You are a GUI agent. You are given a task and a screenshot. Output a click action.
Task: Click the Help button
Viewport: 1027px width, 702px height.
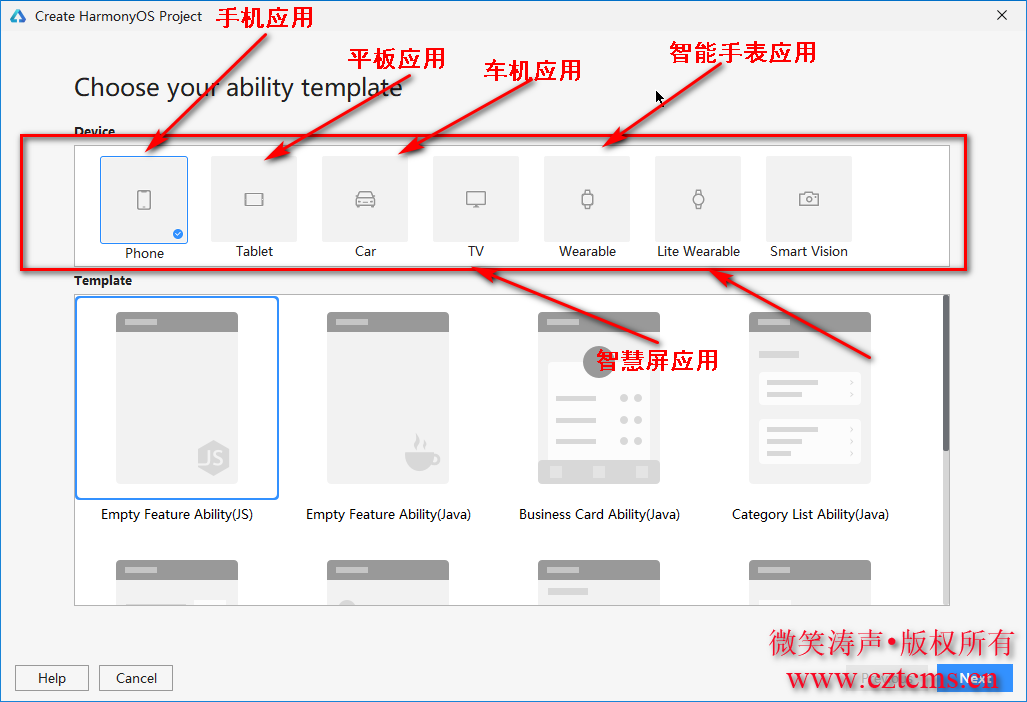click(x=52, y=678)
